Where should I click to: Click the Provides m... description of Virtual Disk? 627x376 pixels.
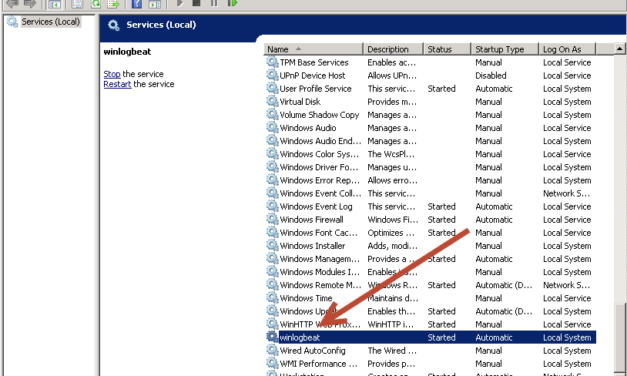click(392, 102)
